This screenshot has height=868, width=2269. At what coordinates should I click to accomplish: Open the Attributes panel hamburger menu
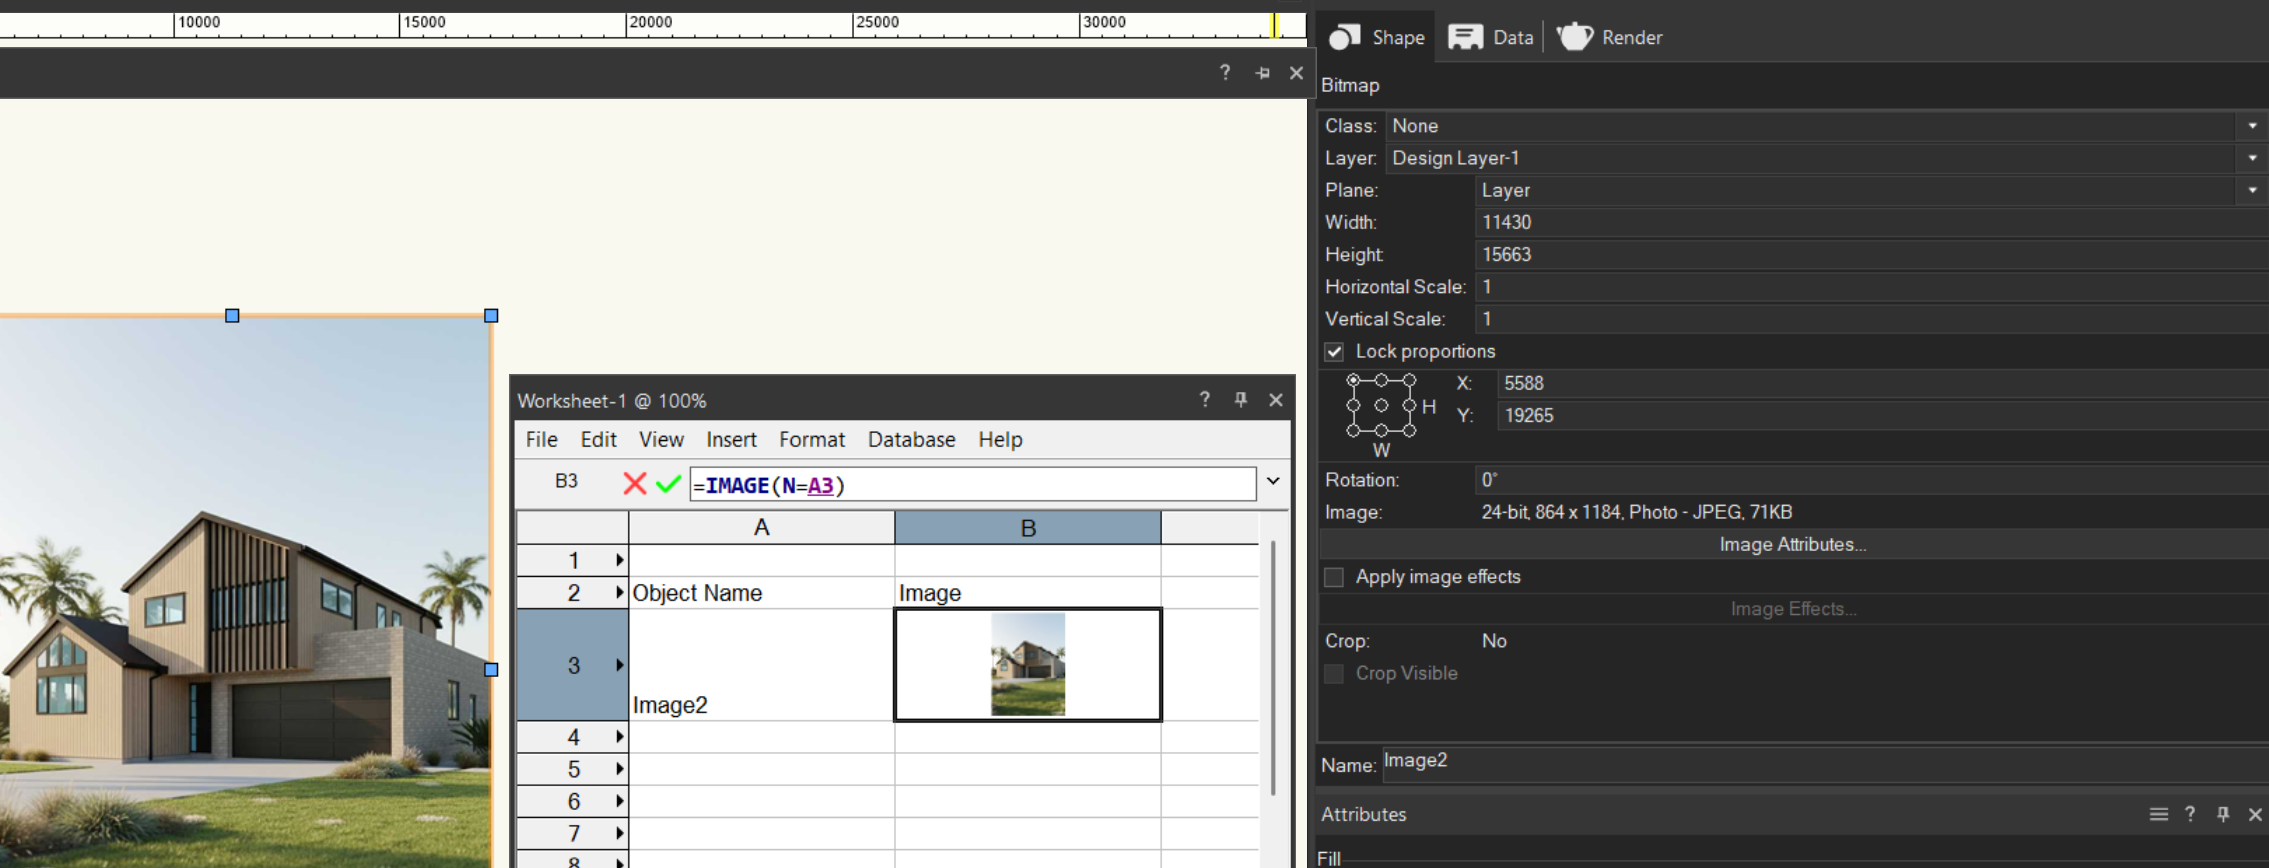click(x=2158, y=814)
